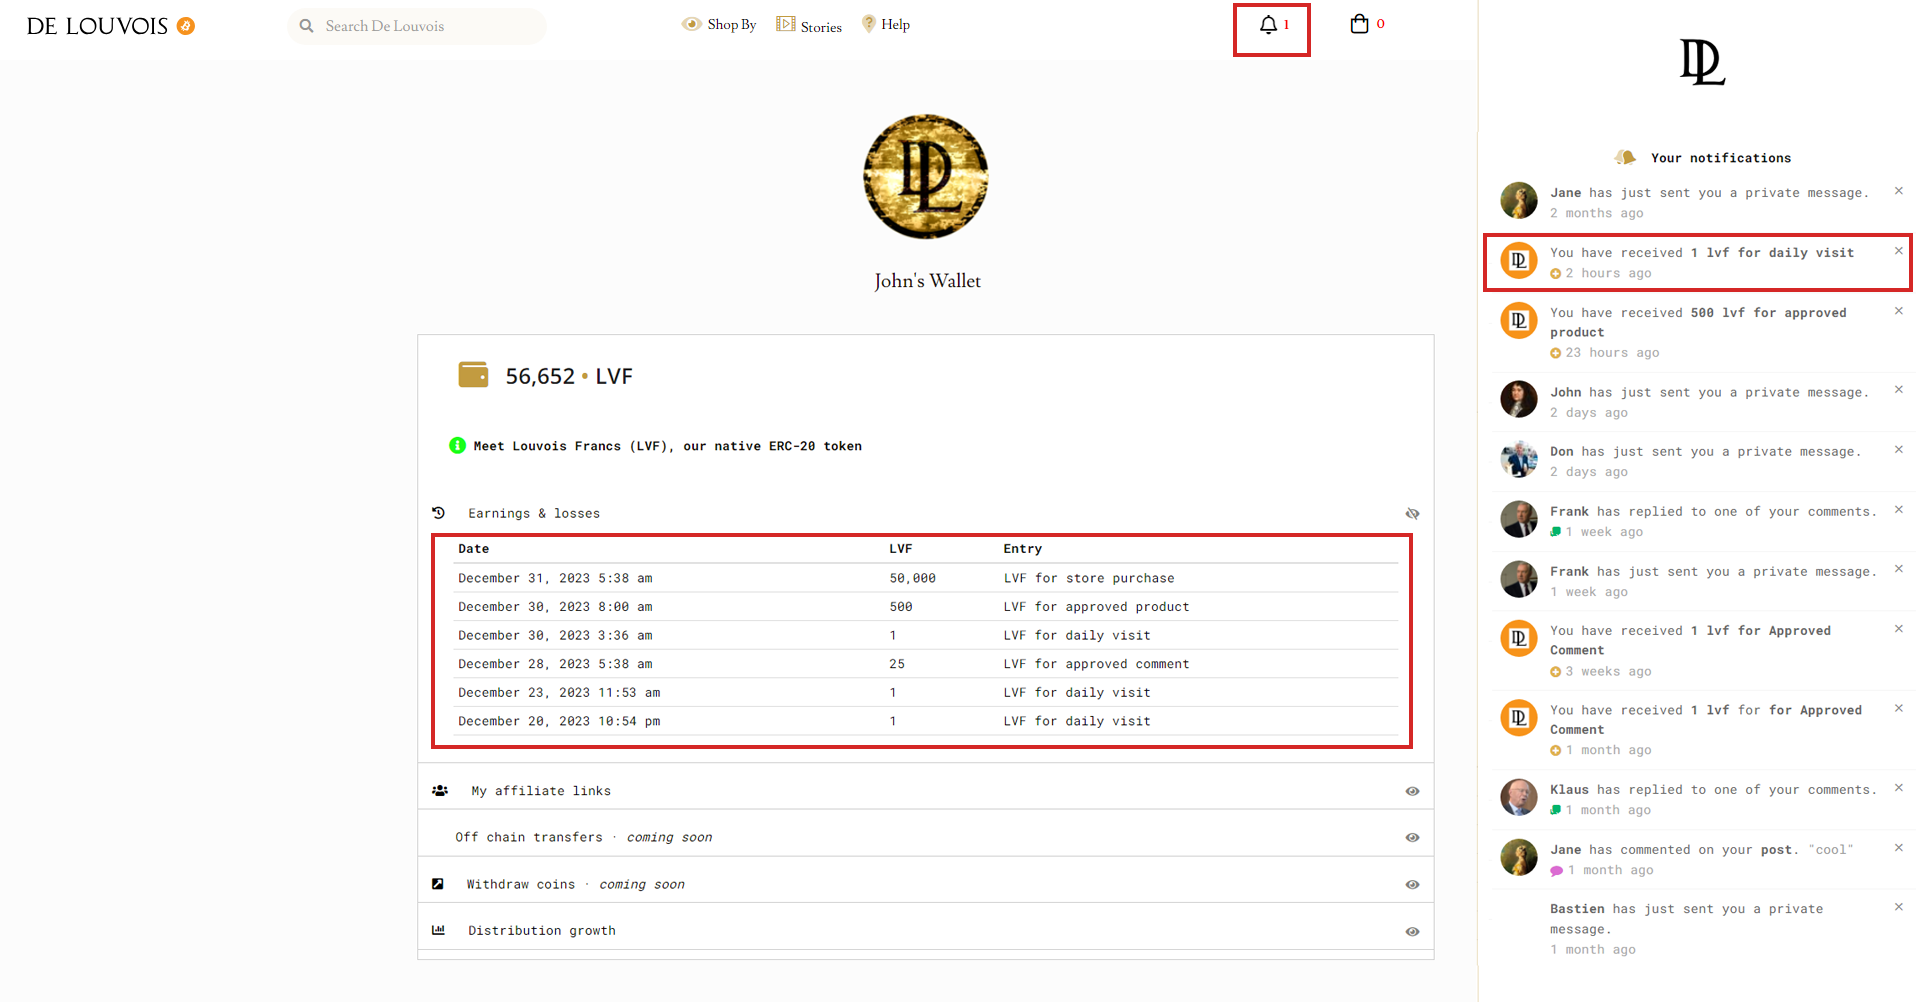This screenshot has width=1916, height=1002.
Task: Click the green info icon by Louvois Francs
Action: 457,446
